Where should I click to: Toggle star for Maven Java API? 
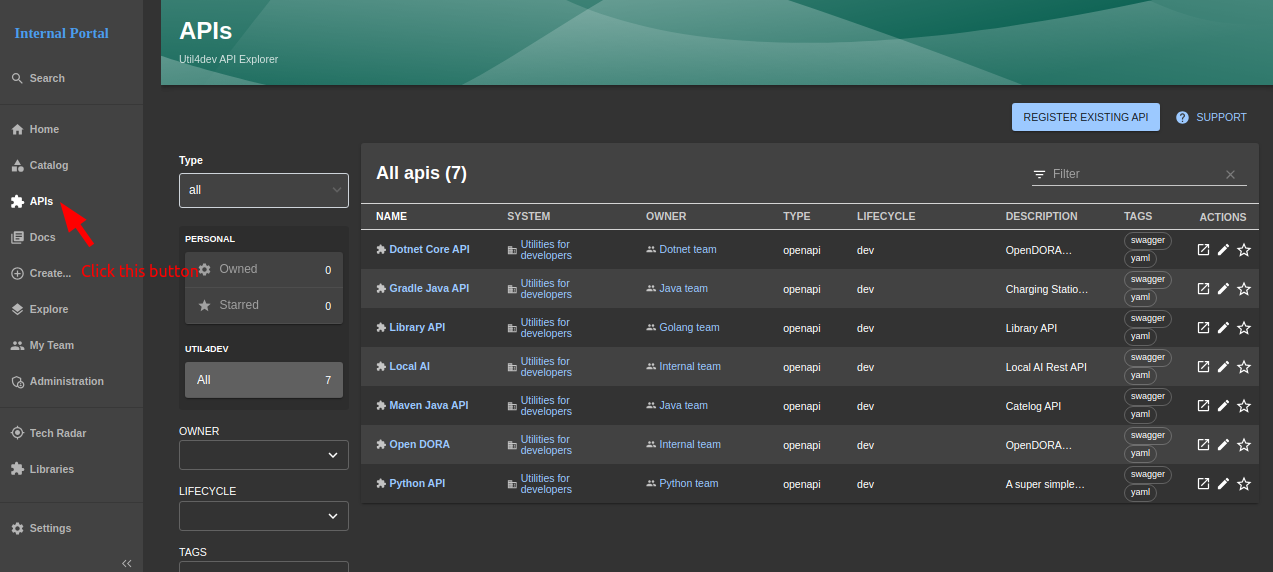pyautogui.click(x=1244, y=406)
